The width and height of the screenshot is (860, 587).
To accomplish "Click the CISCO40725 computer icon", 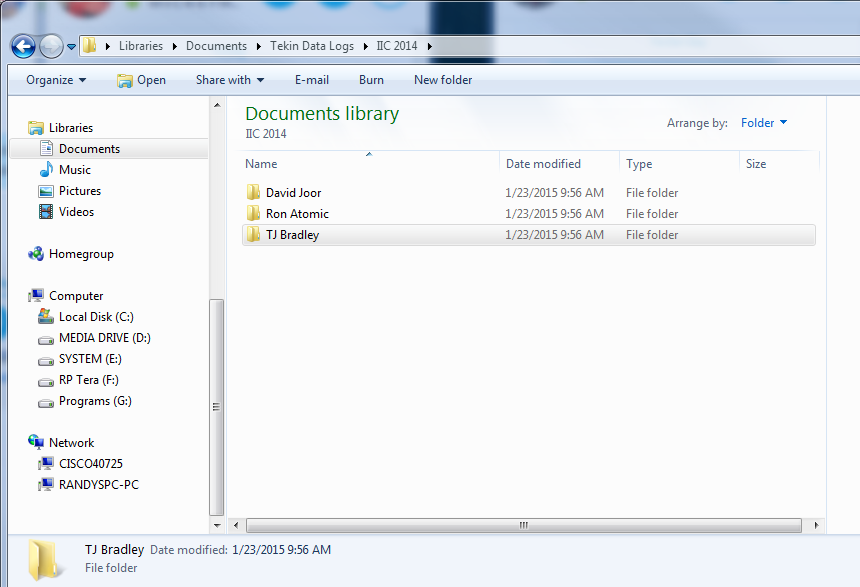I will 46,464.
